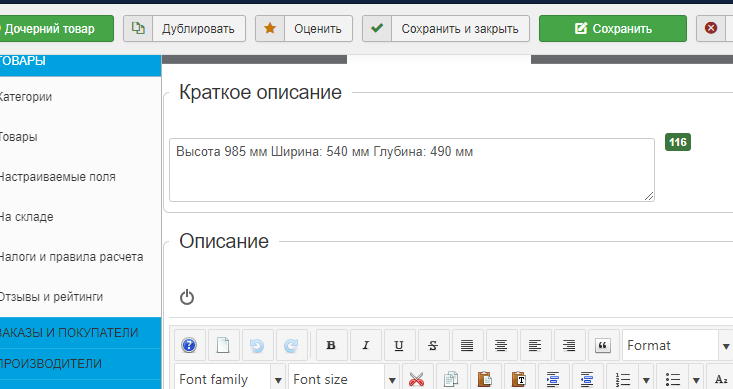The height and width of the screenshot is (389, 733).
Task: Apply center alignment
Action: tap(501, 346)
